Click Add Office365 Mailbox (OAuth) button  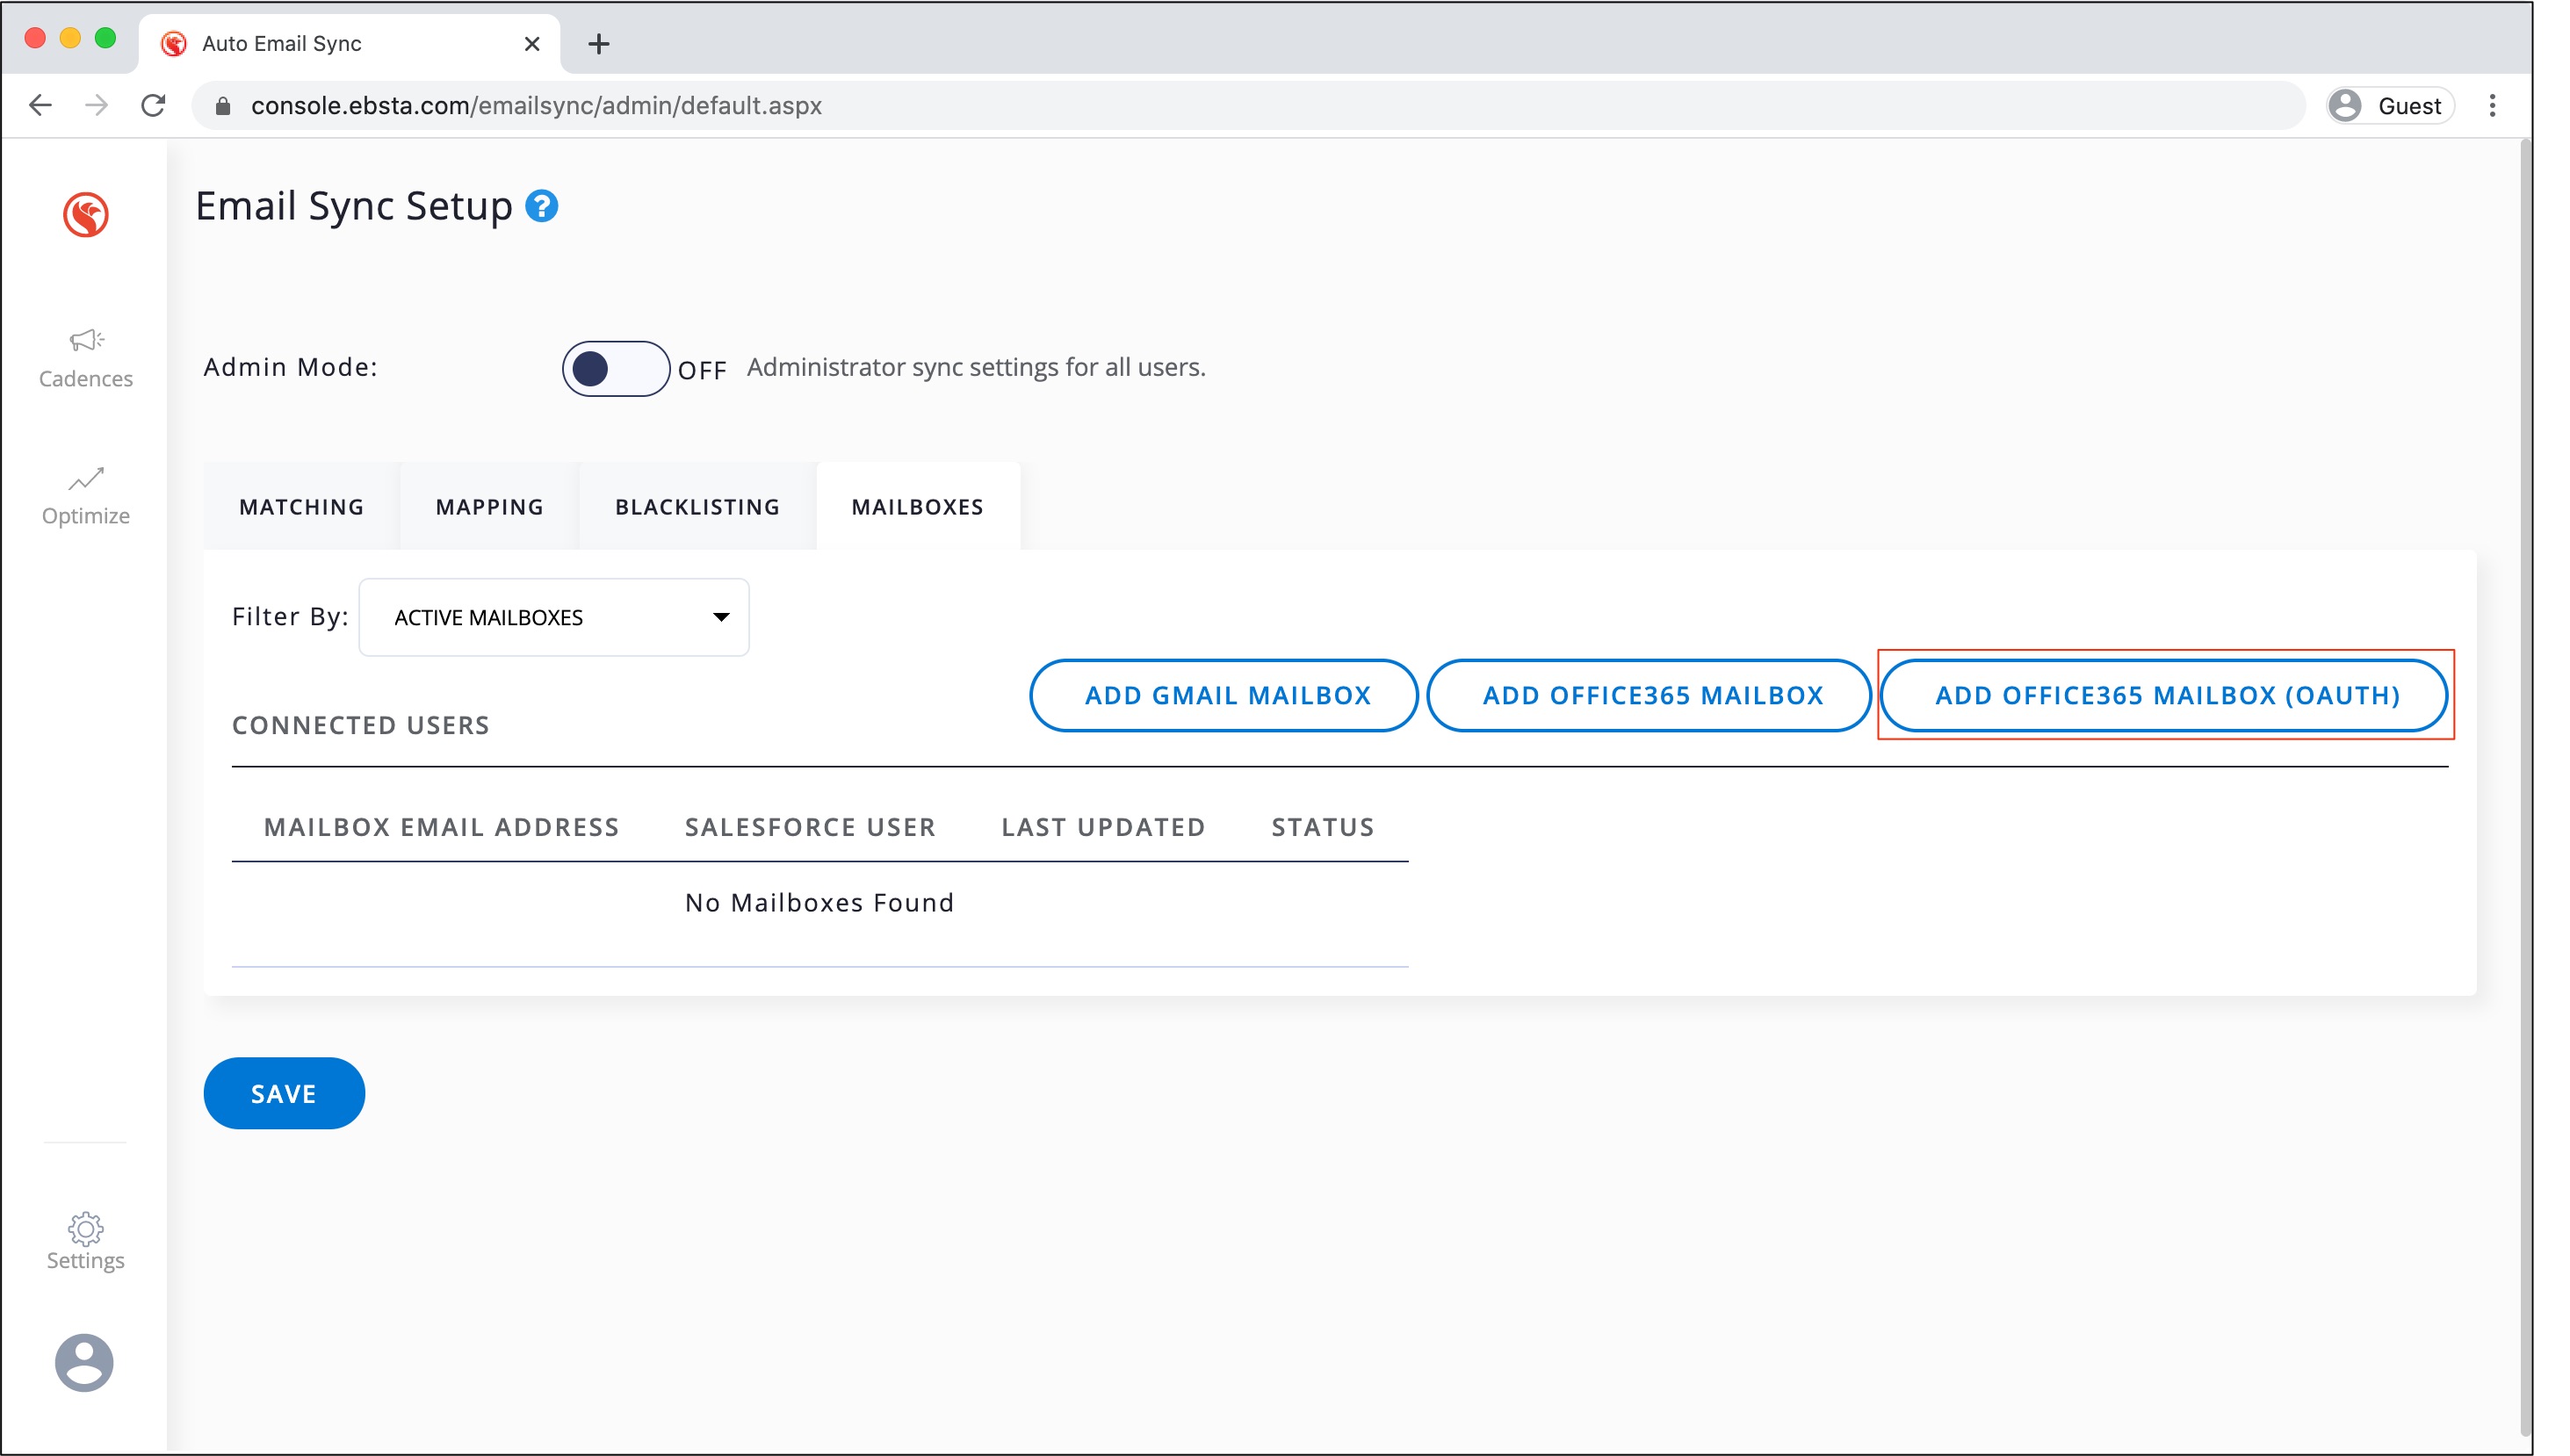[x=2166, y=695]
